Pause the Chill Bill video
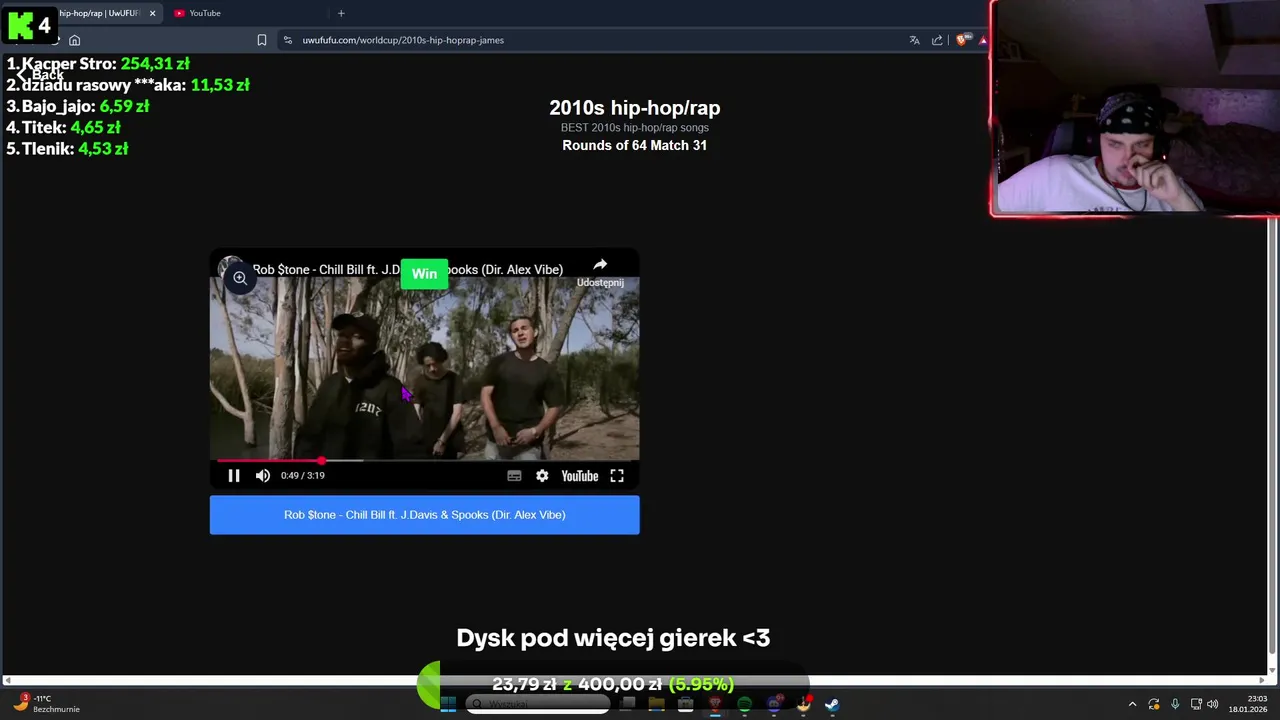The width and height of the screenshot is (1280, 720). point(234,476)
